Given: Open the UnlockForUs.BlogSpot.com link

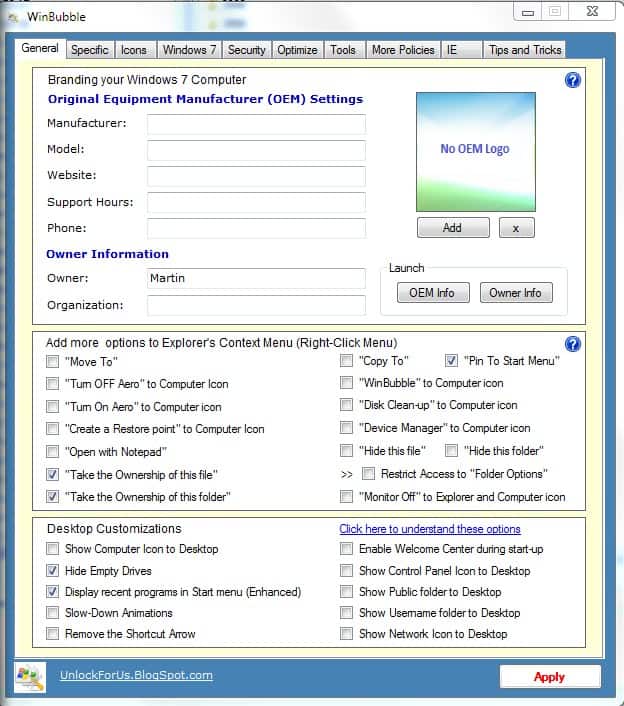Looking at the screenshot, I should [x=136, y=675].
